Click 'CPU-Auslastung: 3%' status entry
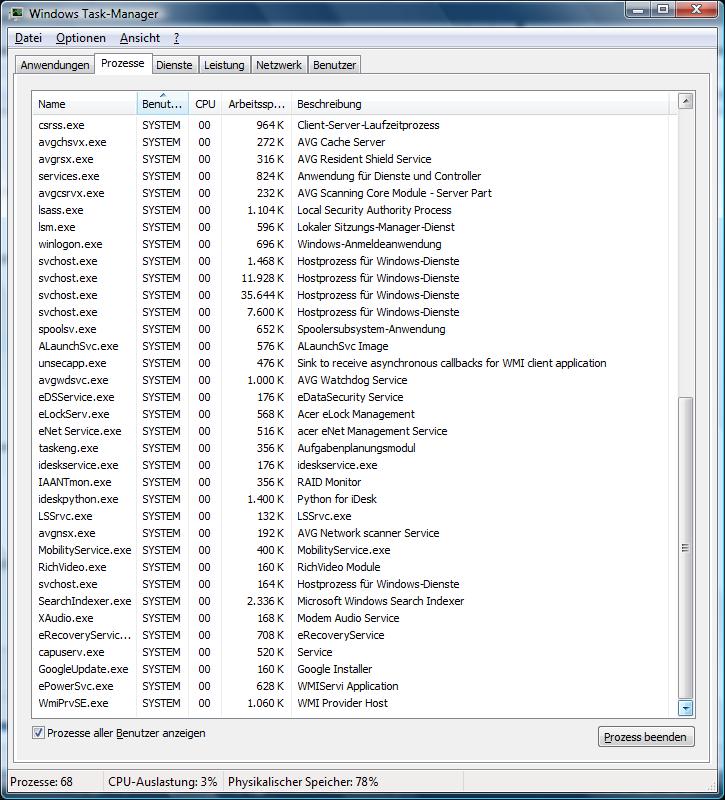 [162, 782]
